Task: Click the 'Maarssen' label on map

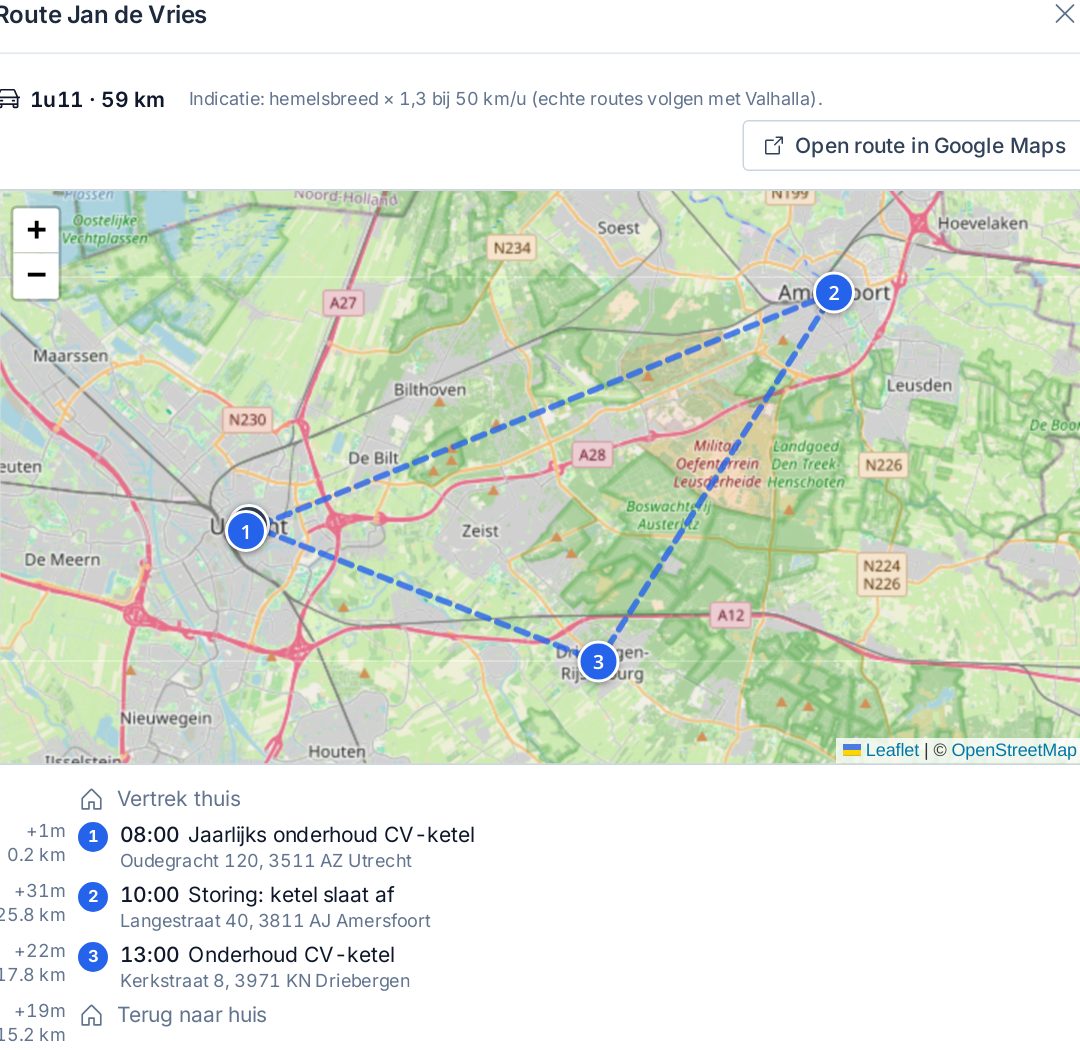Action: click(x=71, y=356)
